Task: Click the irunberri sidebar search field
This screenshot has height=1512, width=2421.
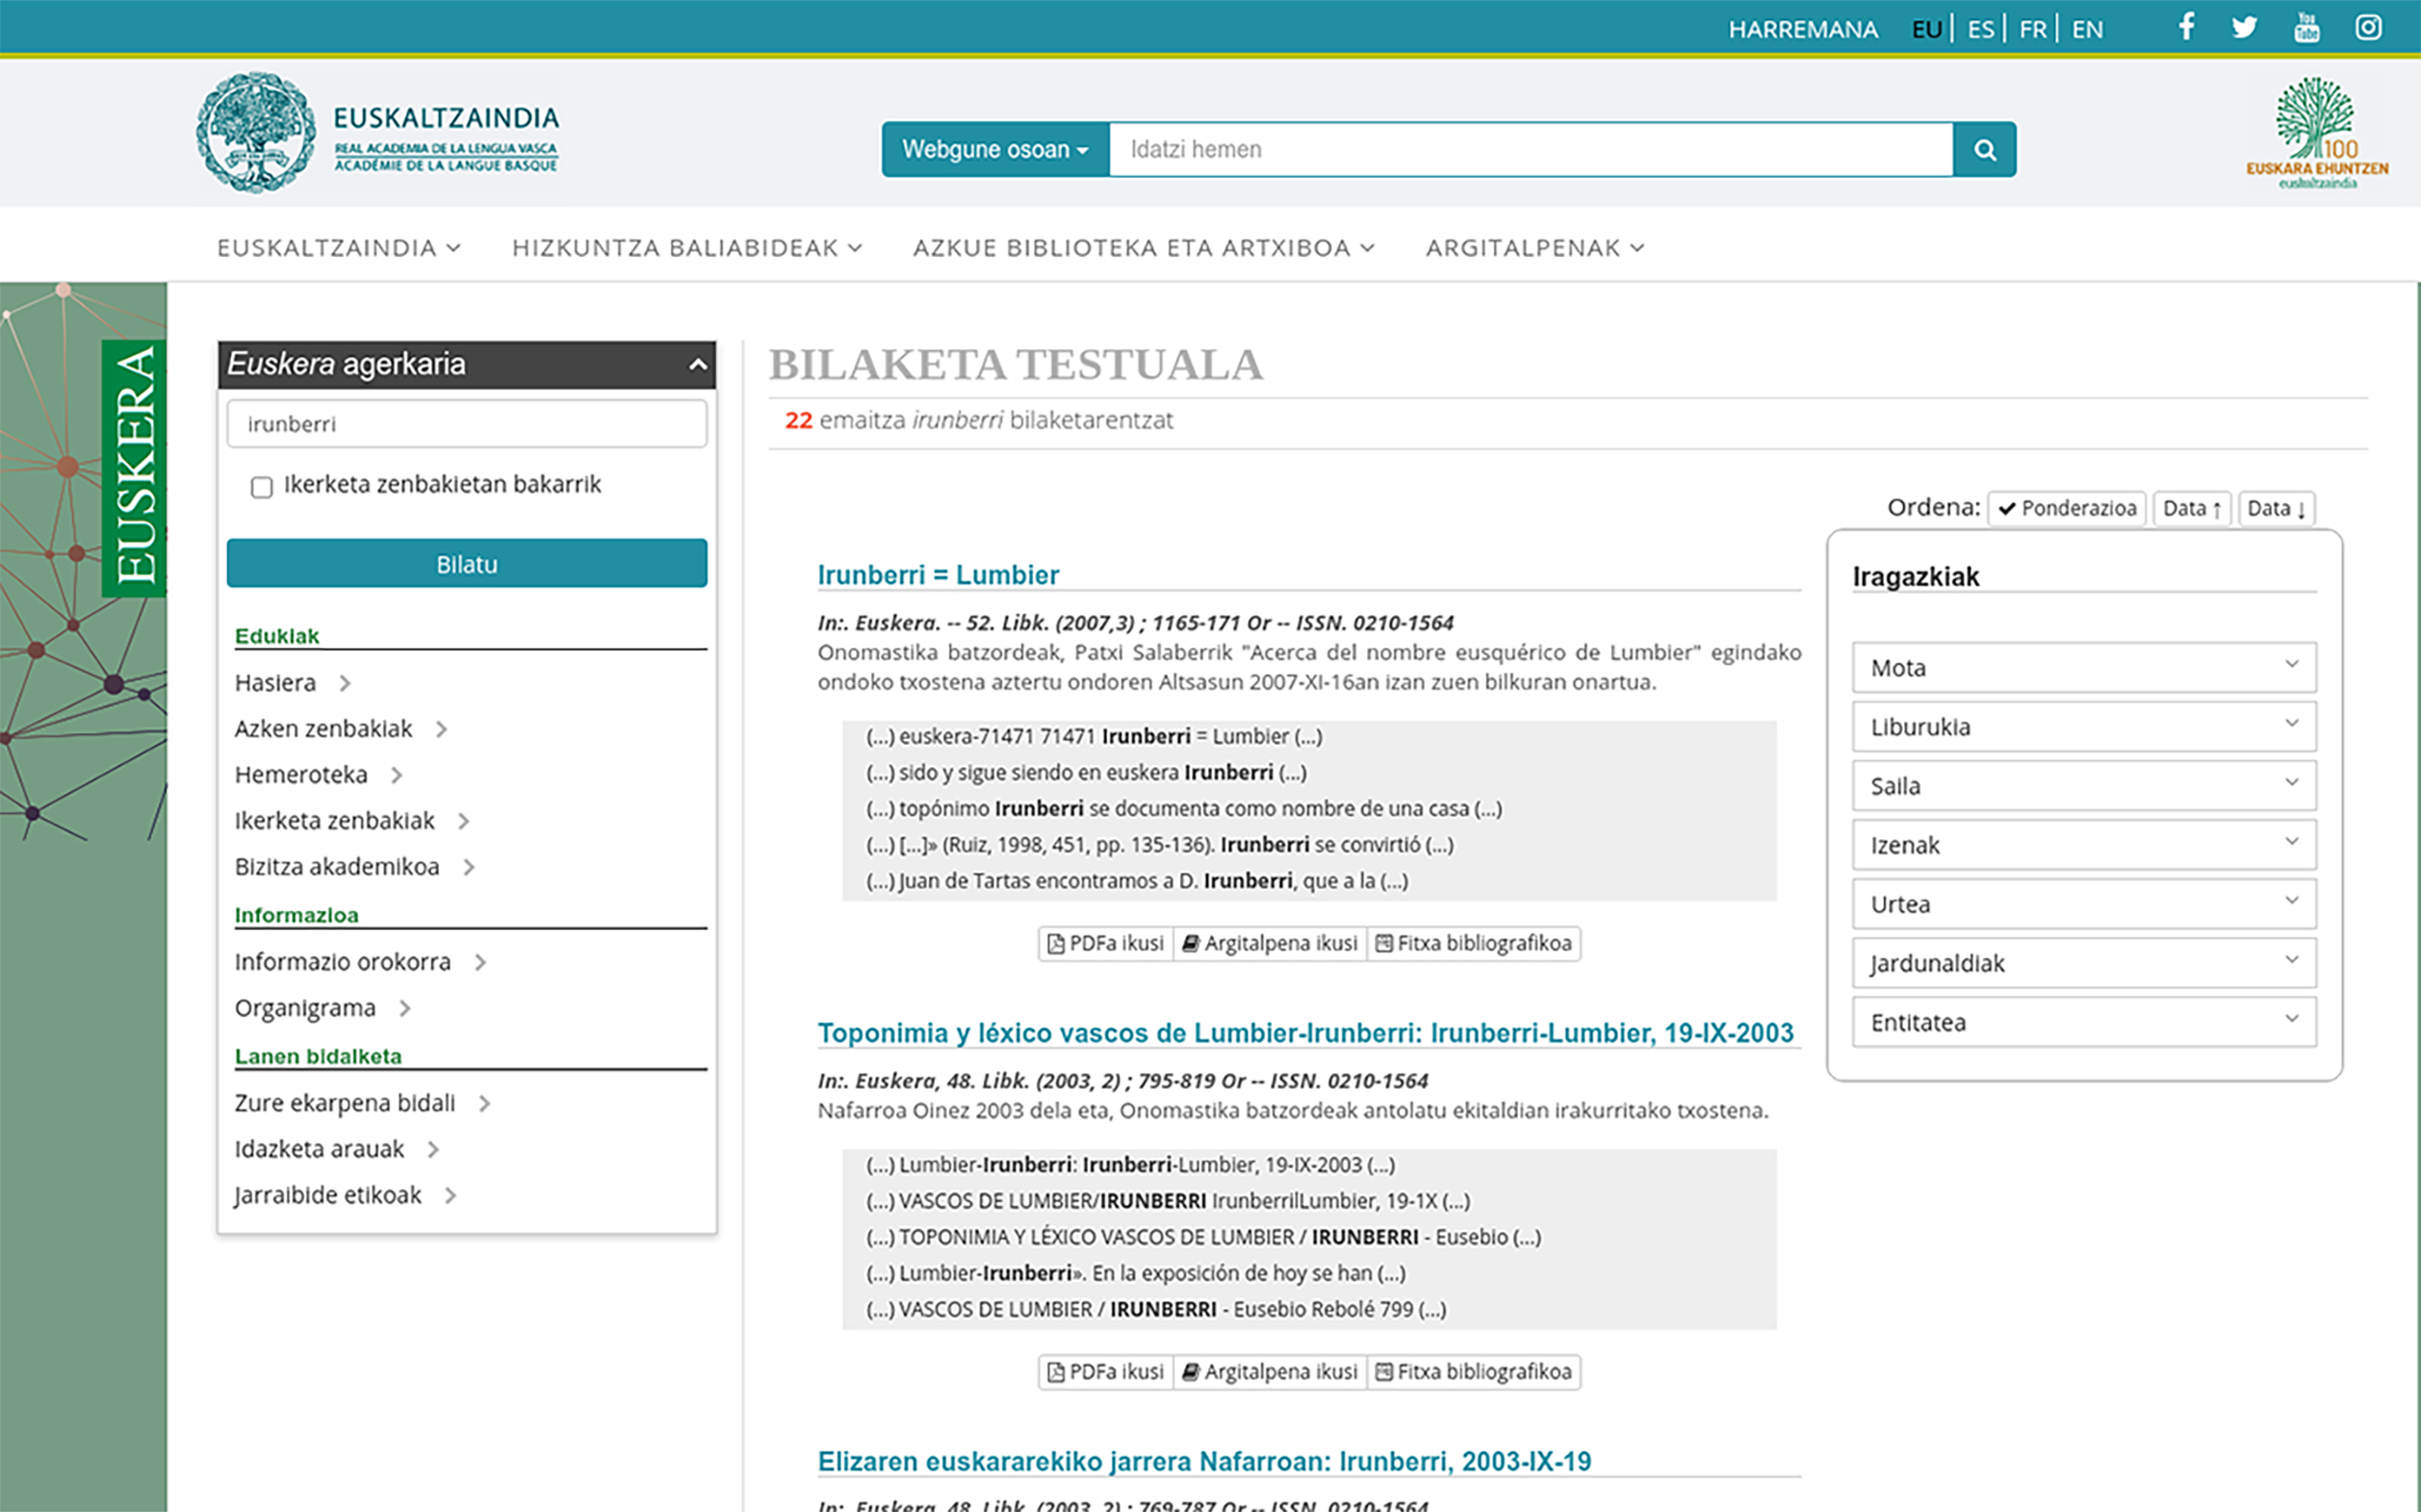Action: tap(466, 424)
